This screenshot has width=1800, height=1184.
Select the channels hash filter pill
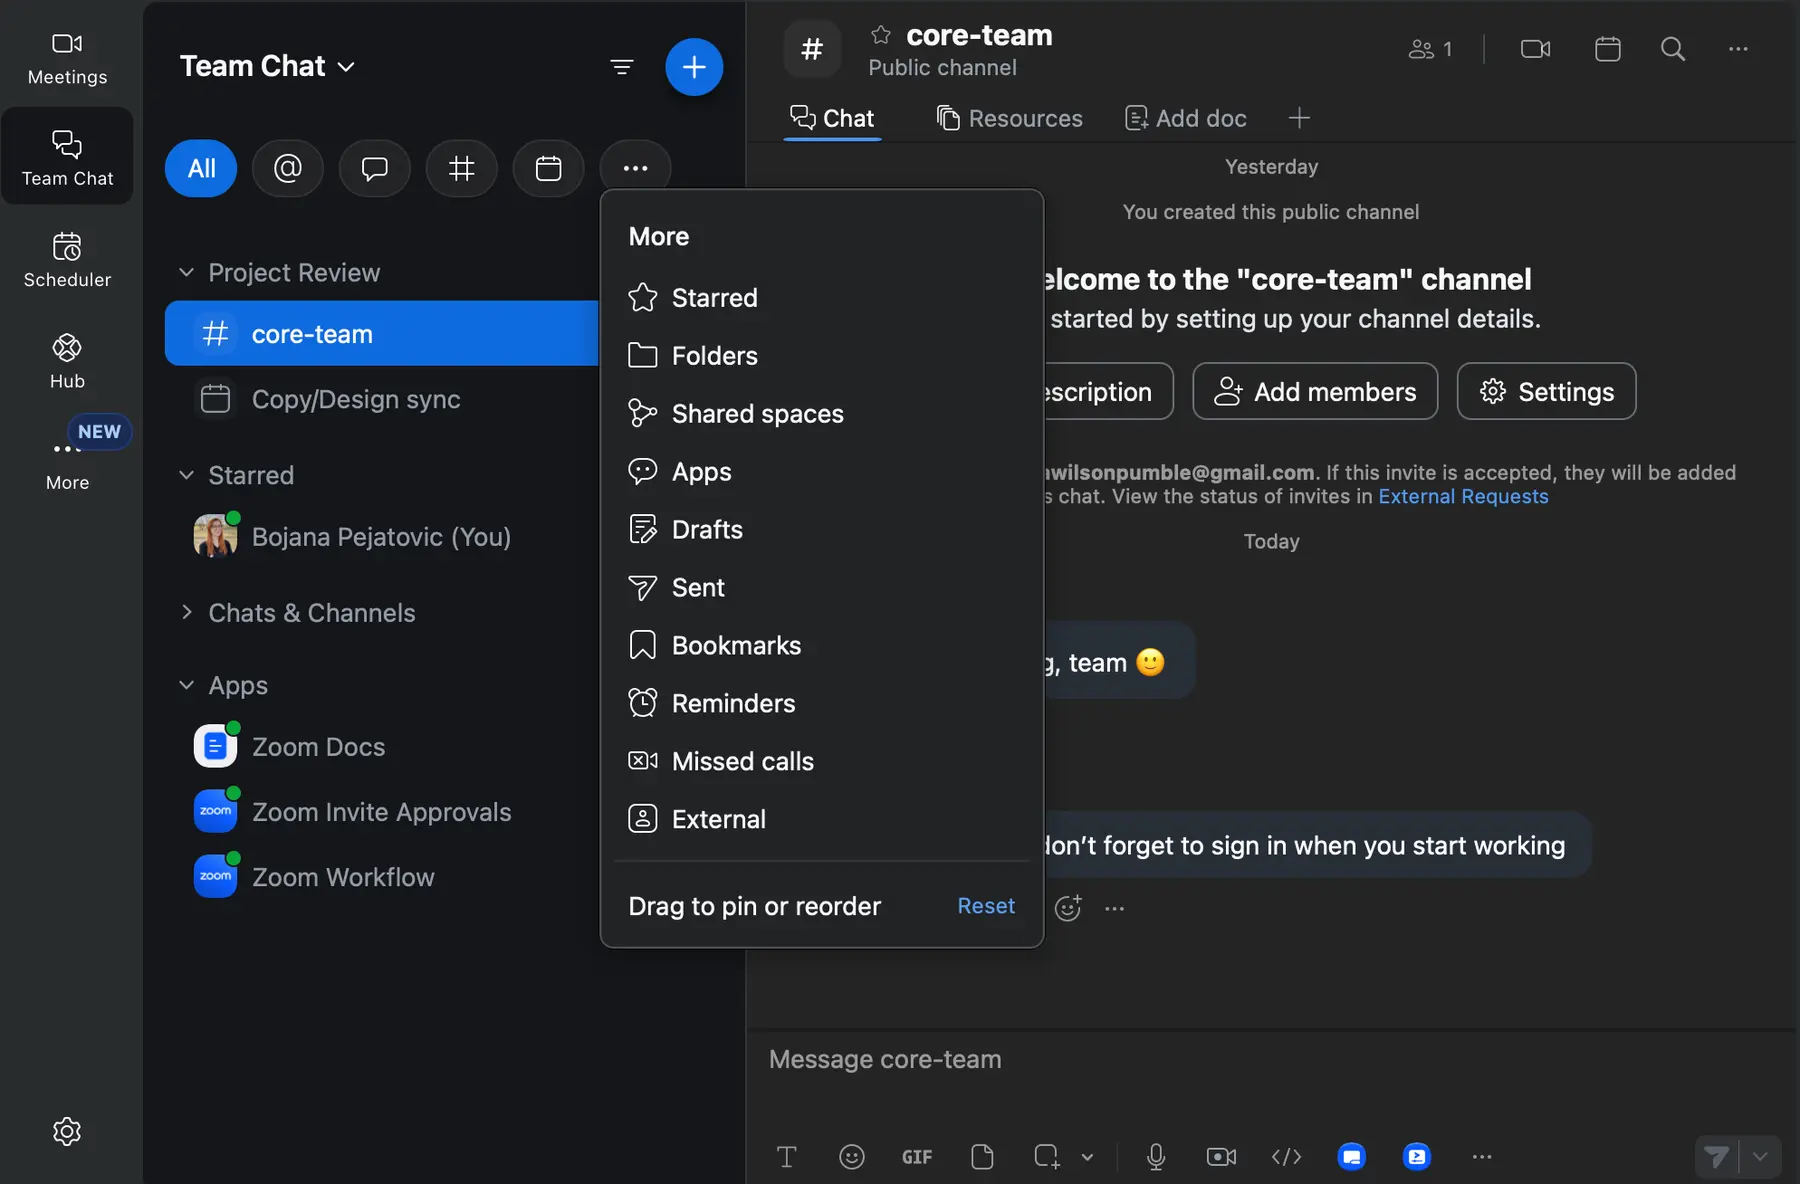click(x=462, y=168)
